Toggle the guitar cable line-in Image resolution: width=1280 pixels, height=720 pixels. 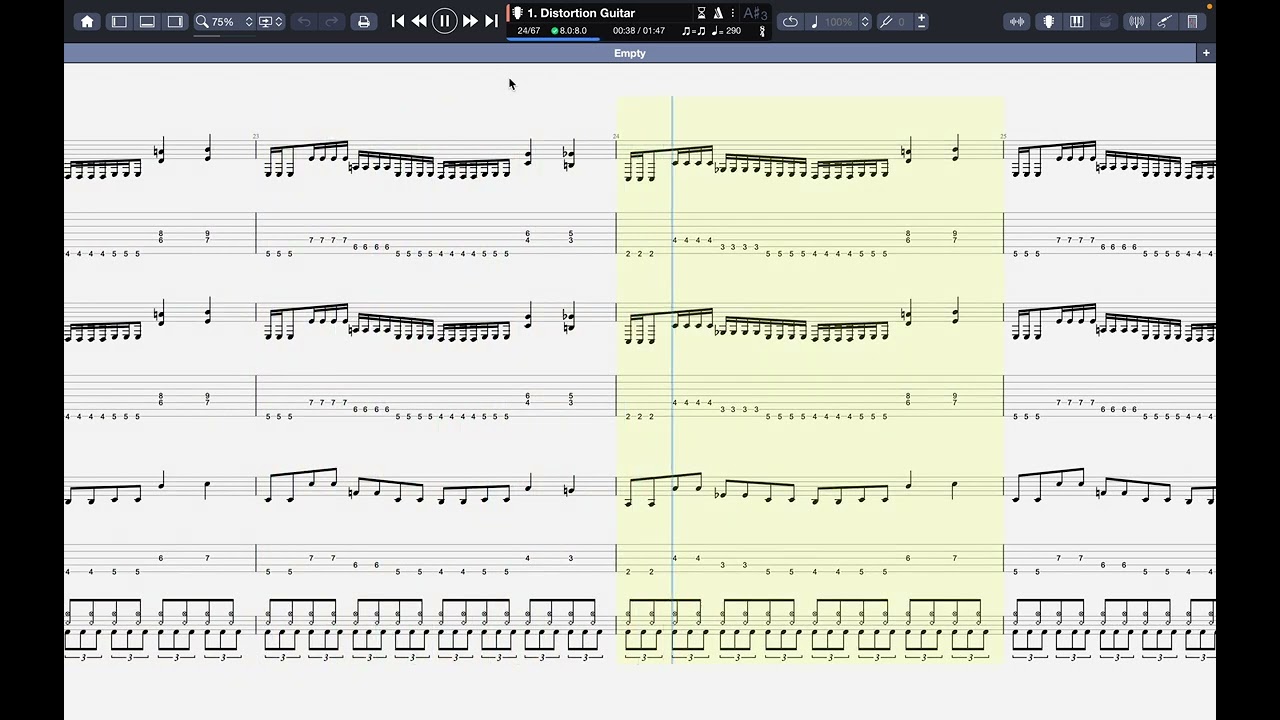point(1165,21)
